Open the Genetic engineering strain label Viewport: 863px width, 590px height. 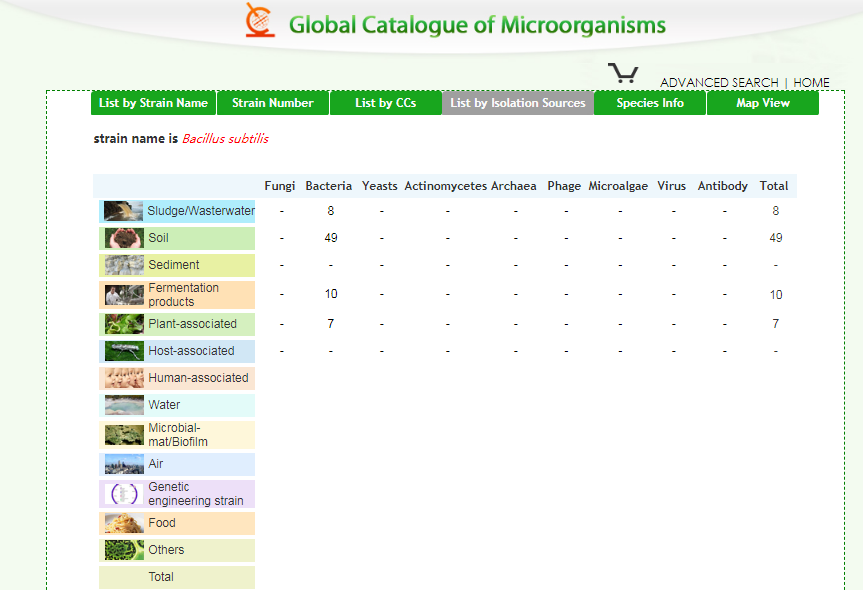click(x=196, y=494)
